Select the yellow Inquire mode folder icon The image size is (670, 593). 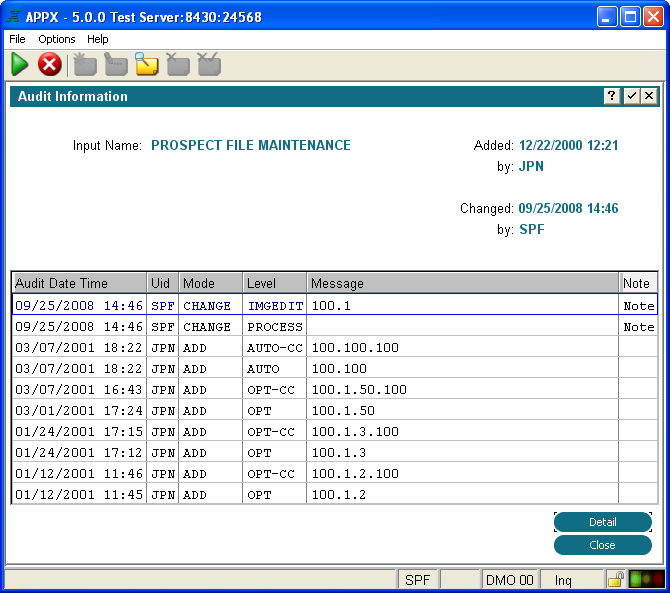[x=147, y=65]
